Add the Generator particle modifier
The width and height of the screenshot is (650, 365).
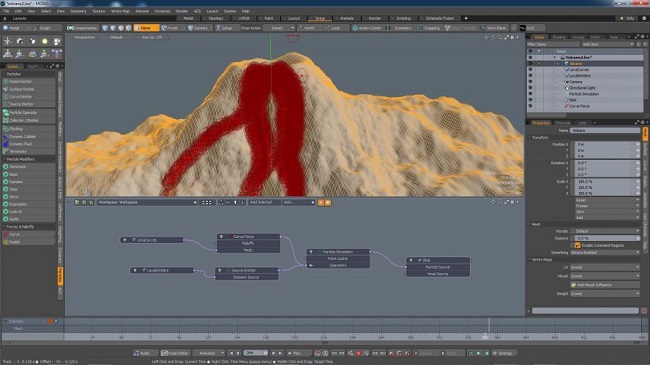[x=29, y=166]
